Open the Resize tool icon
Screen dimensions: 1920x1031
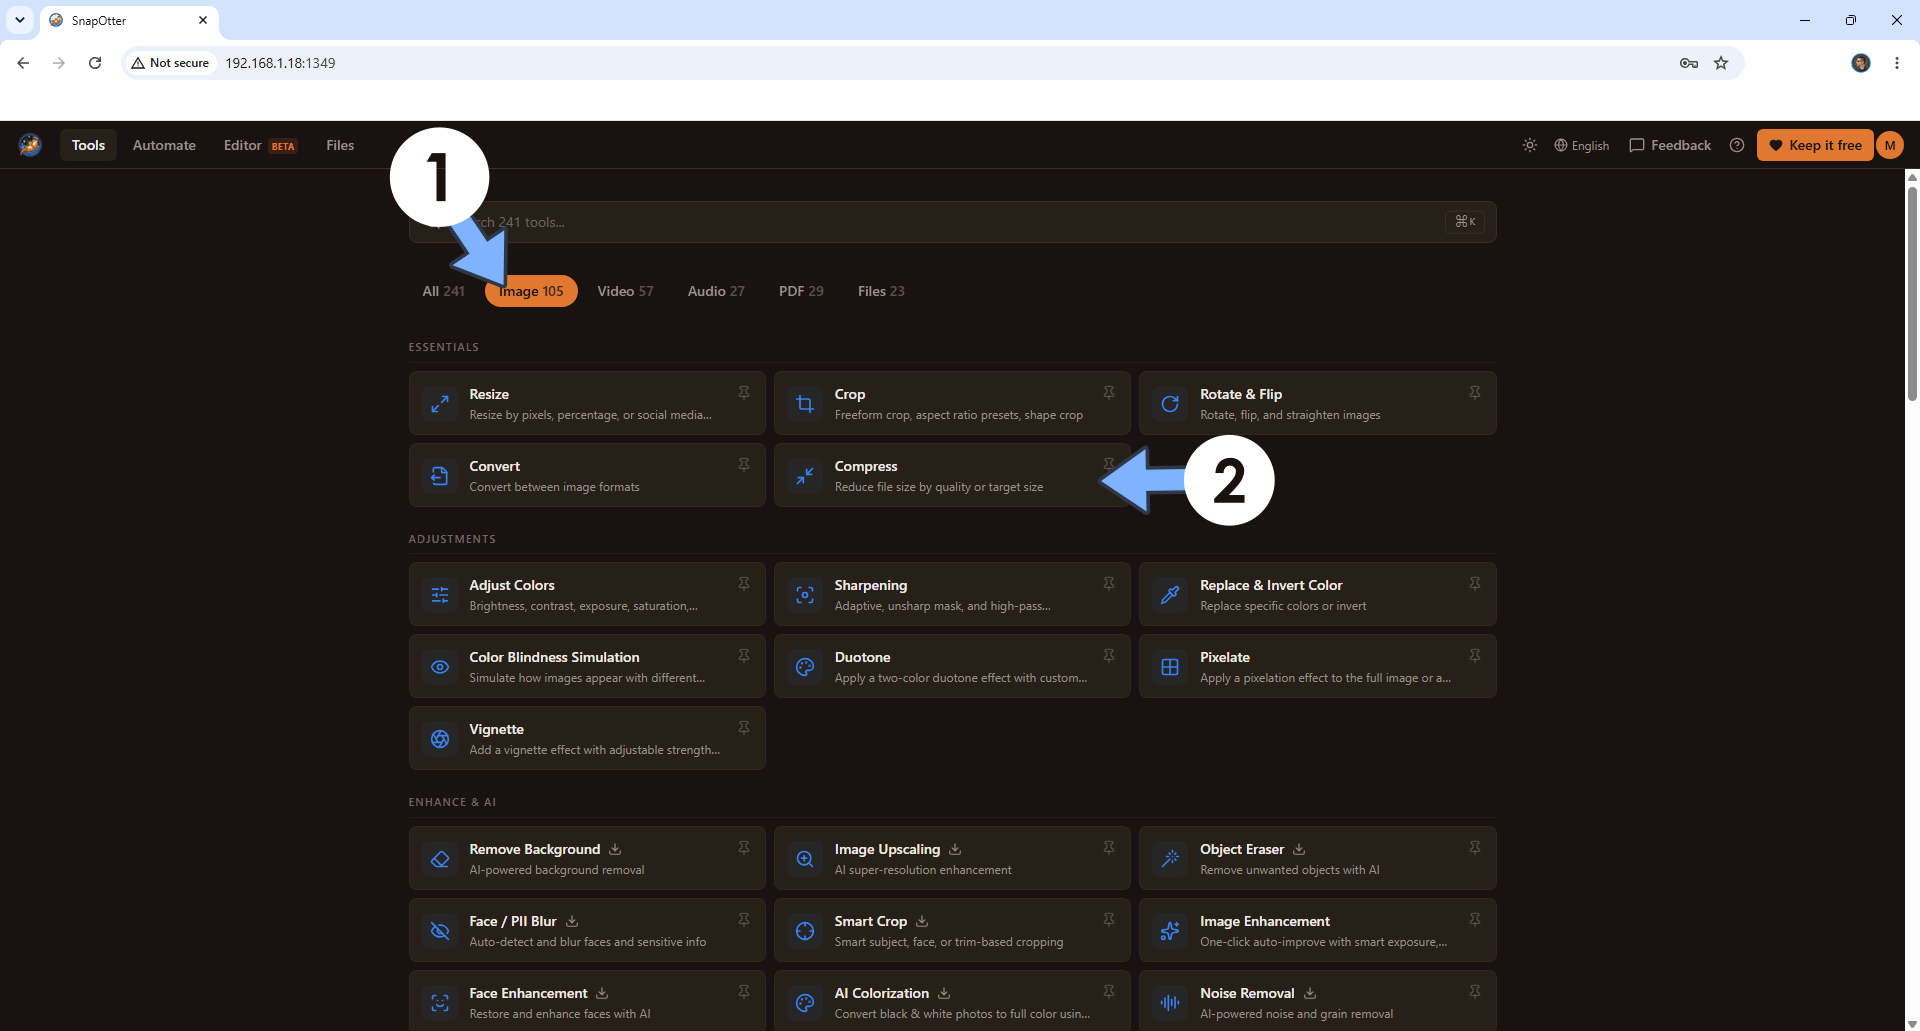point(440,404)
